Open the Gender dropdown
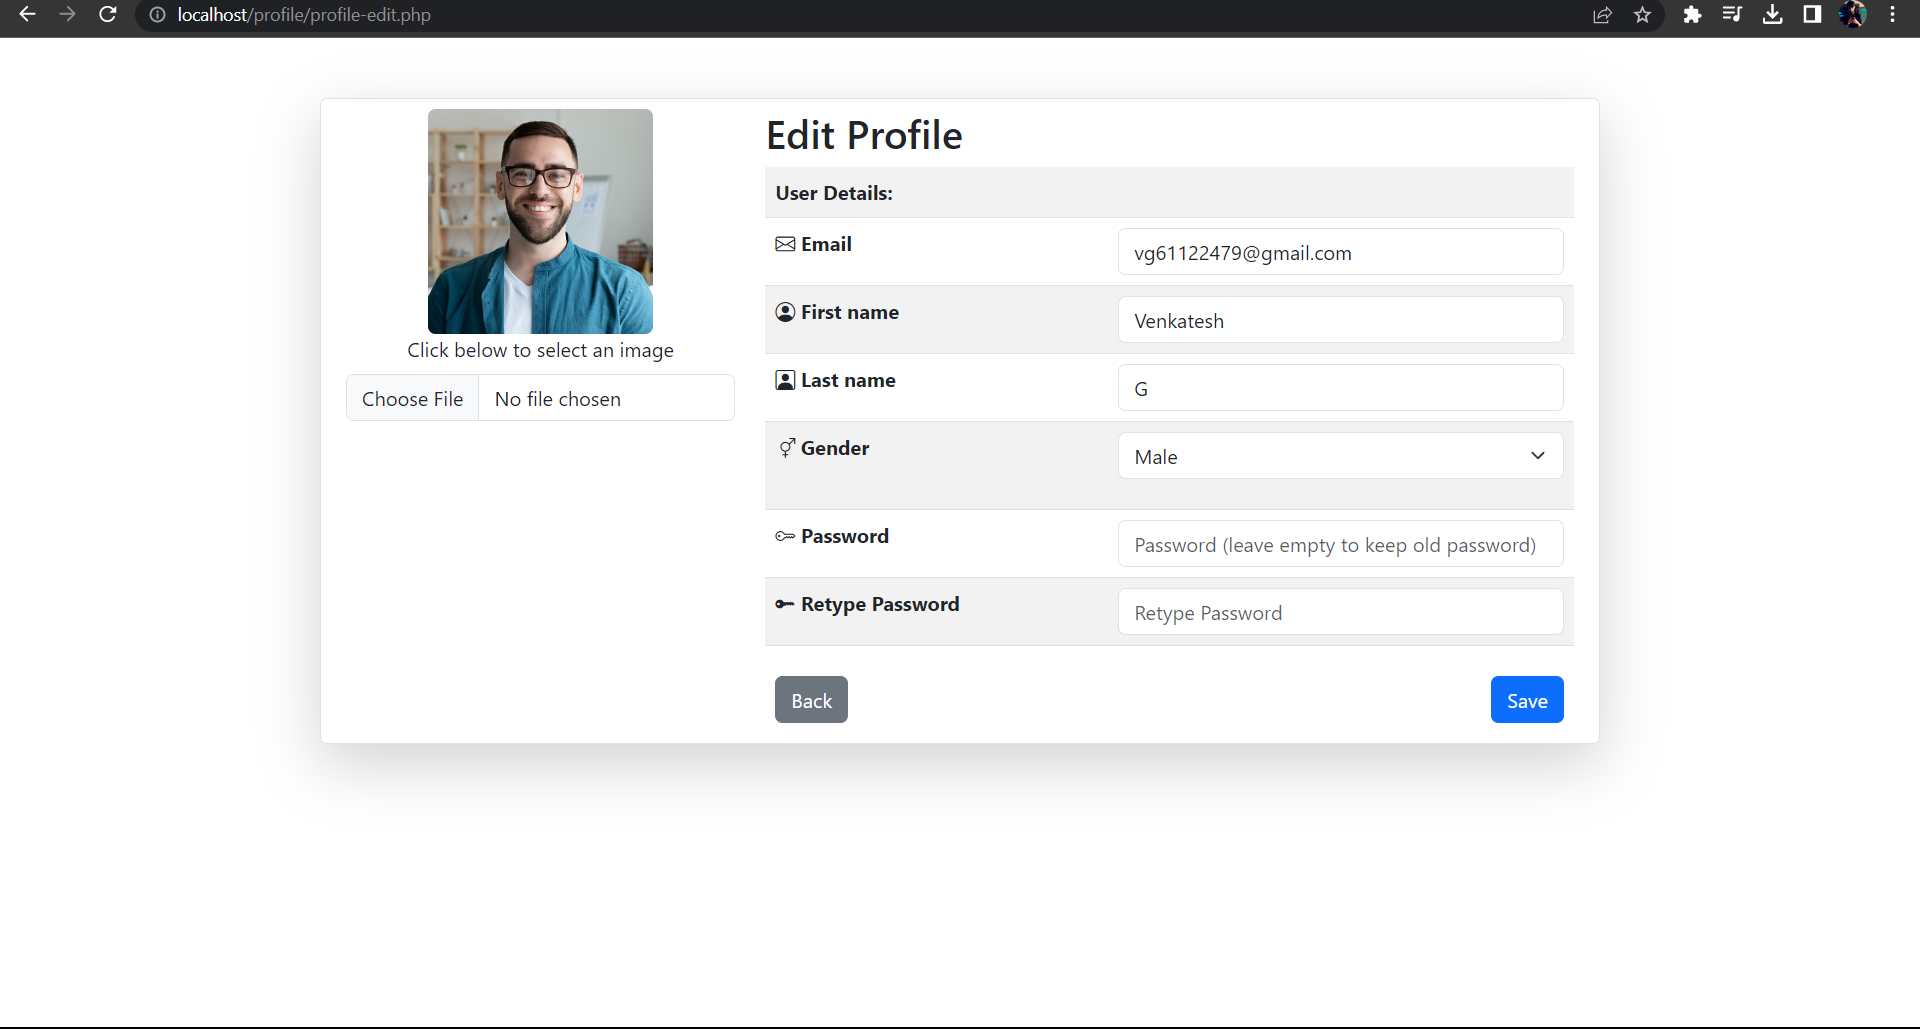1920x1029 pixels. [x=1340, y=456]
